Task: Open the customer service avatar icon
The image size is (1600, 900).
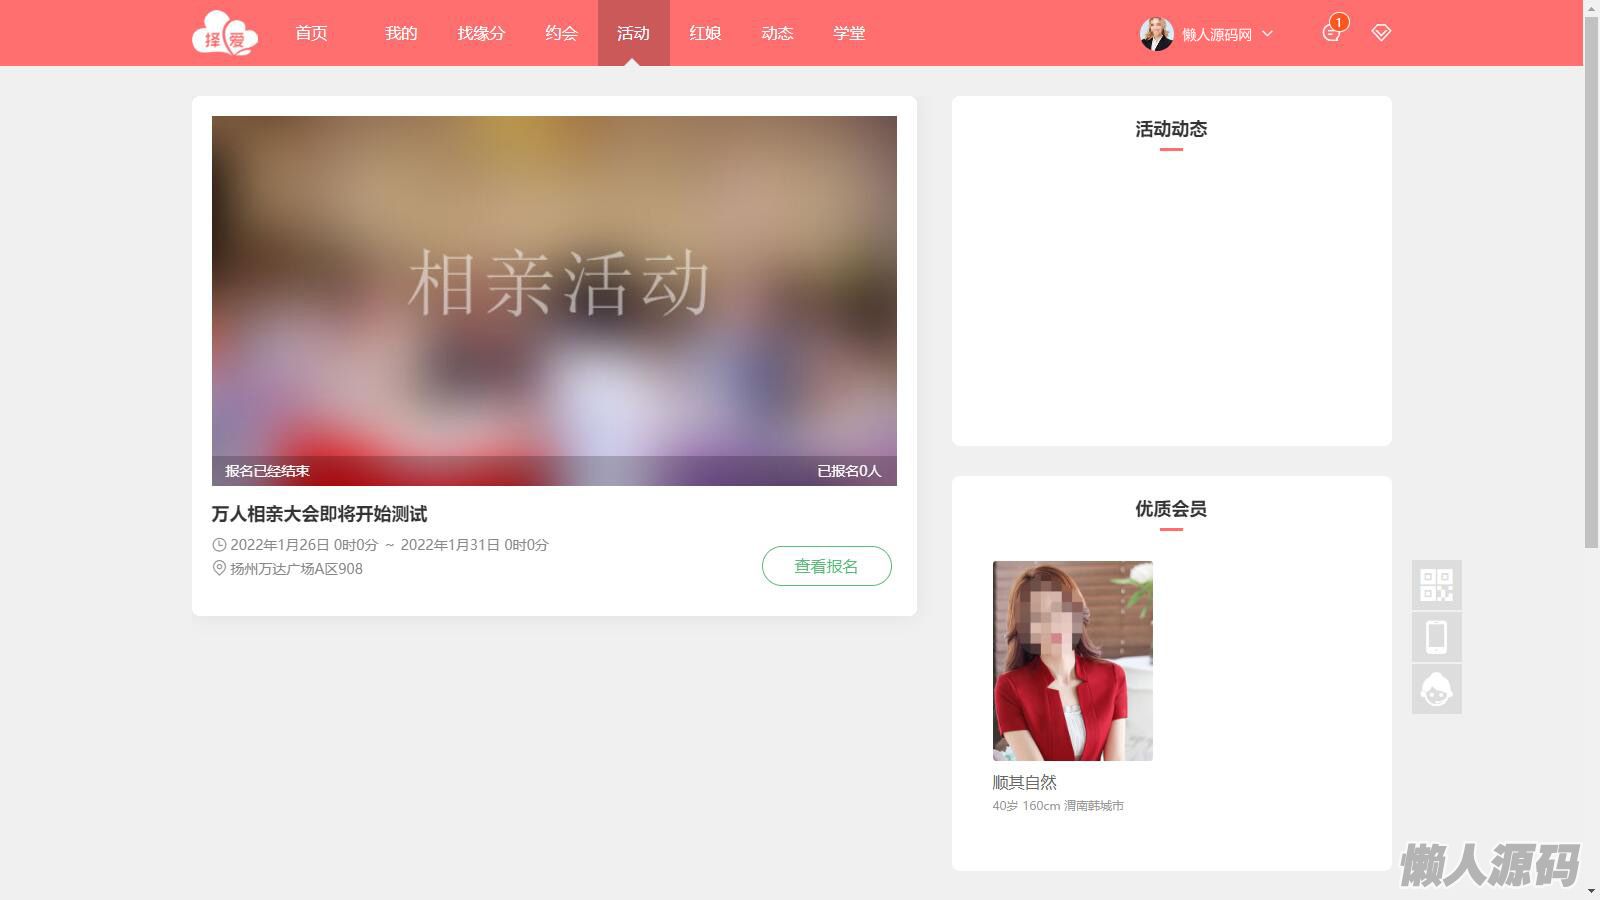Action: 1437,689
